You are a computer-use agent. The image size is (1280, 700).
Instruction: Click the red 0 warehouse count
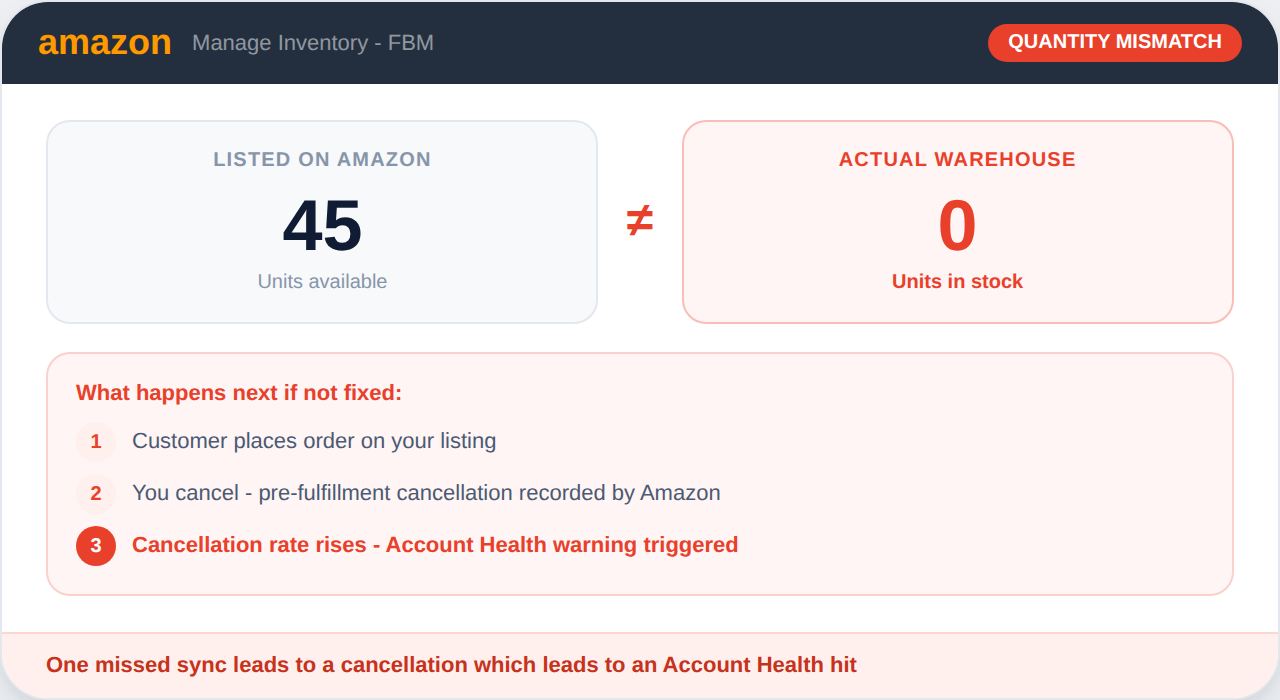tap(957, 226)
